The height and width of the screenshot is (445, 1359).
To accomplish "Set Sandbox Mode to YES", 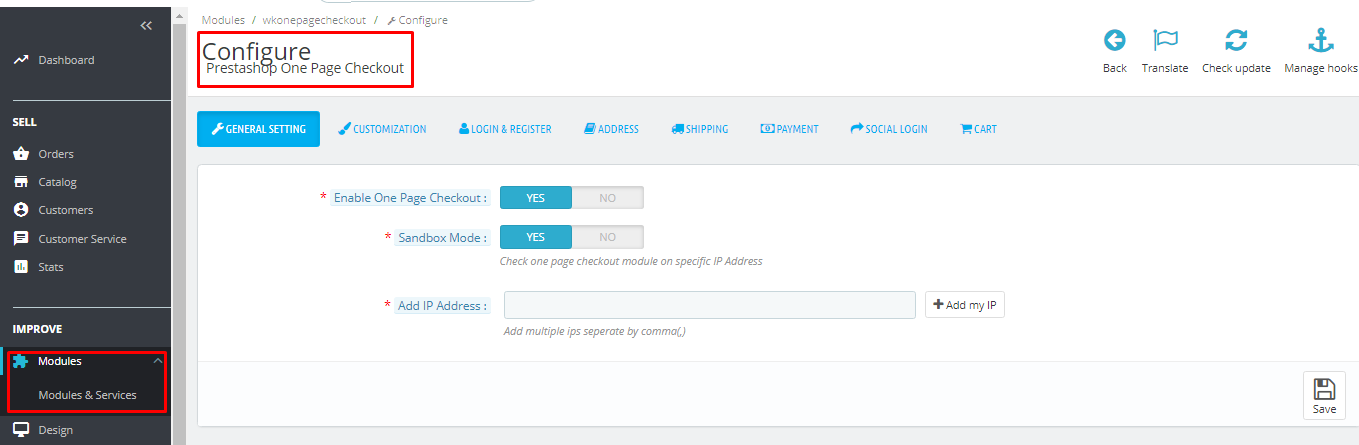I will tap(536, 237).
